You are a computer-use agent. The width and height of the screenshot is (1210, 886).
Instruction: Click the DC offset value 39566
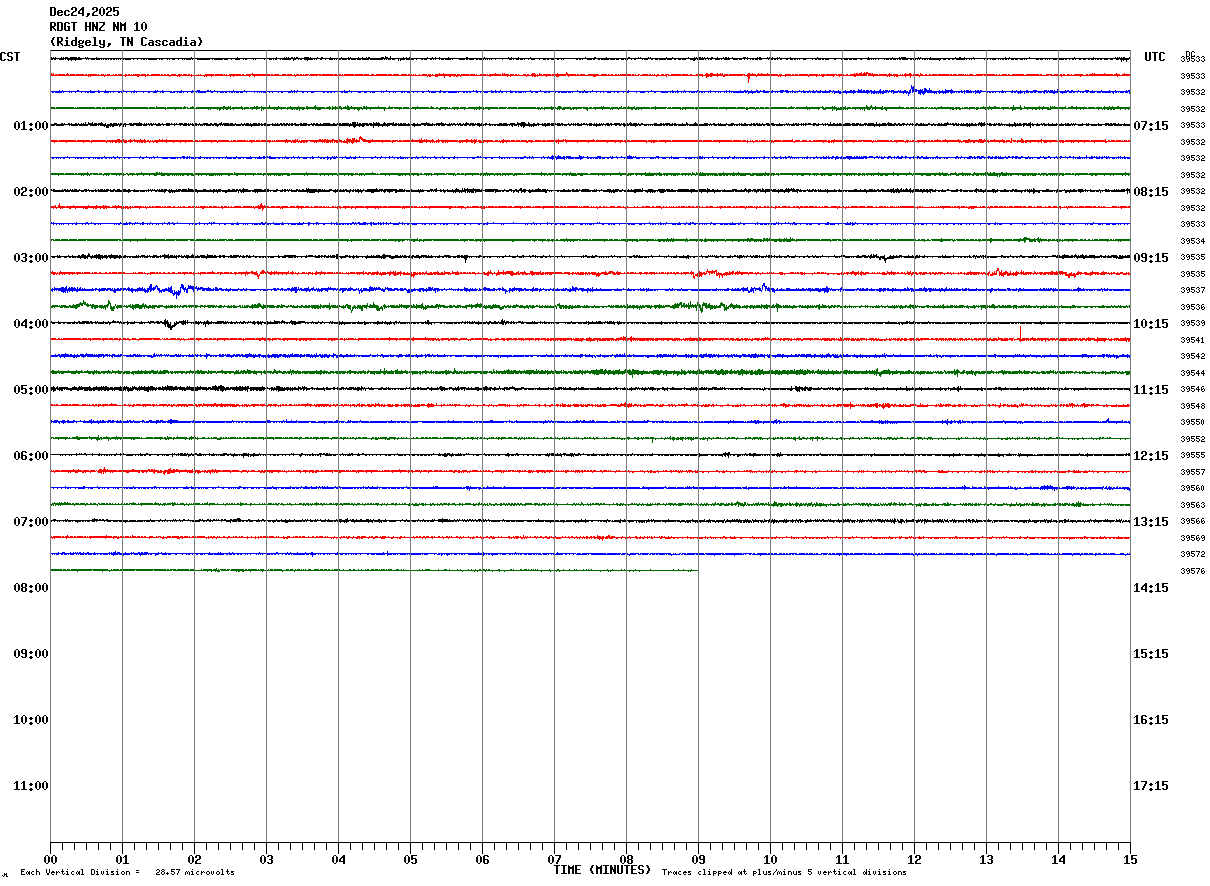click(x=1193, y=521)
